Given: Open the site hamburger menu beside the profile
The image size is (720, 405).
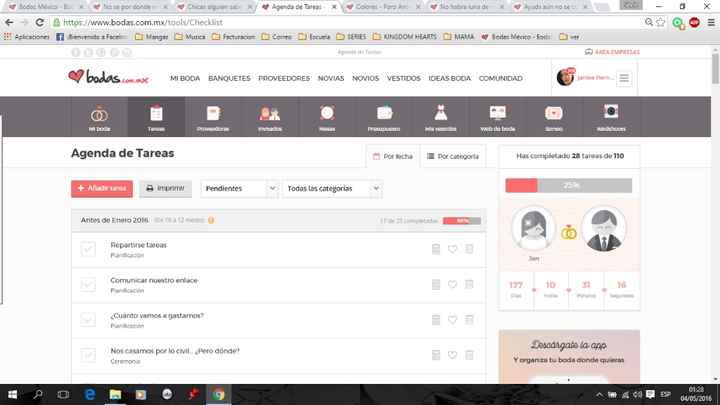Looking at the screenshot, I should 624,79.
